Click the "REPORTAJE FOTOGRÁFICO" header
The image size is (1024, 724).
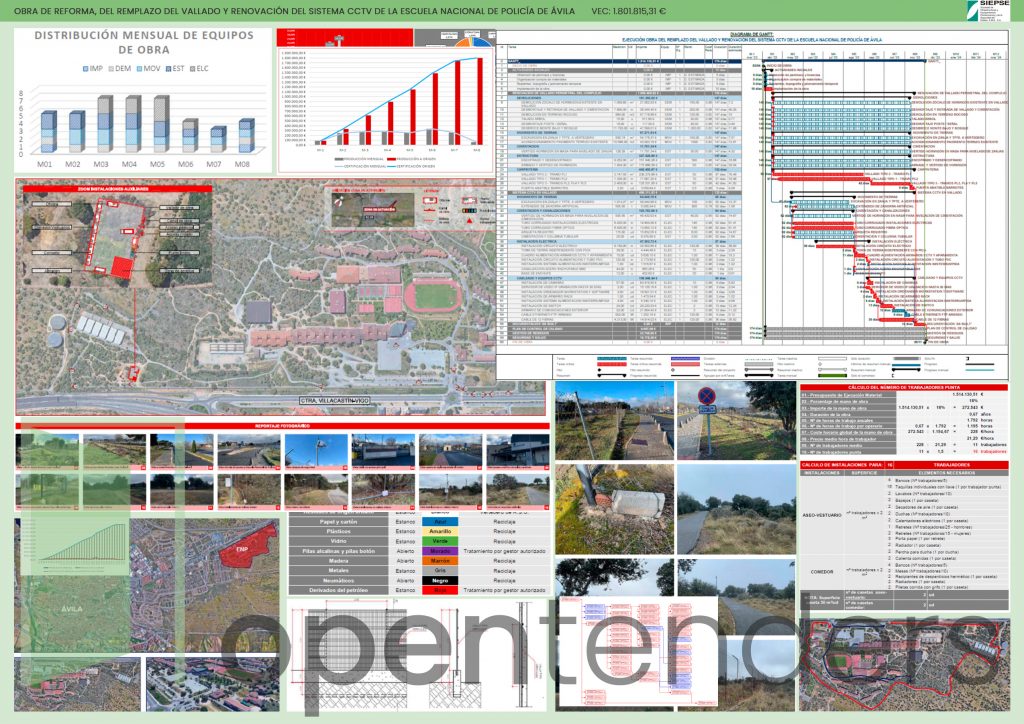(282, 426)
